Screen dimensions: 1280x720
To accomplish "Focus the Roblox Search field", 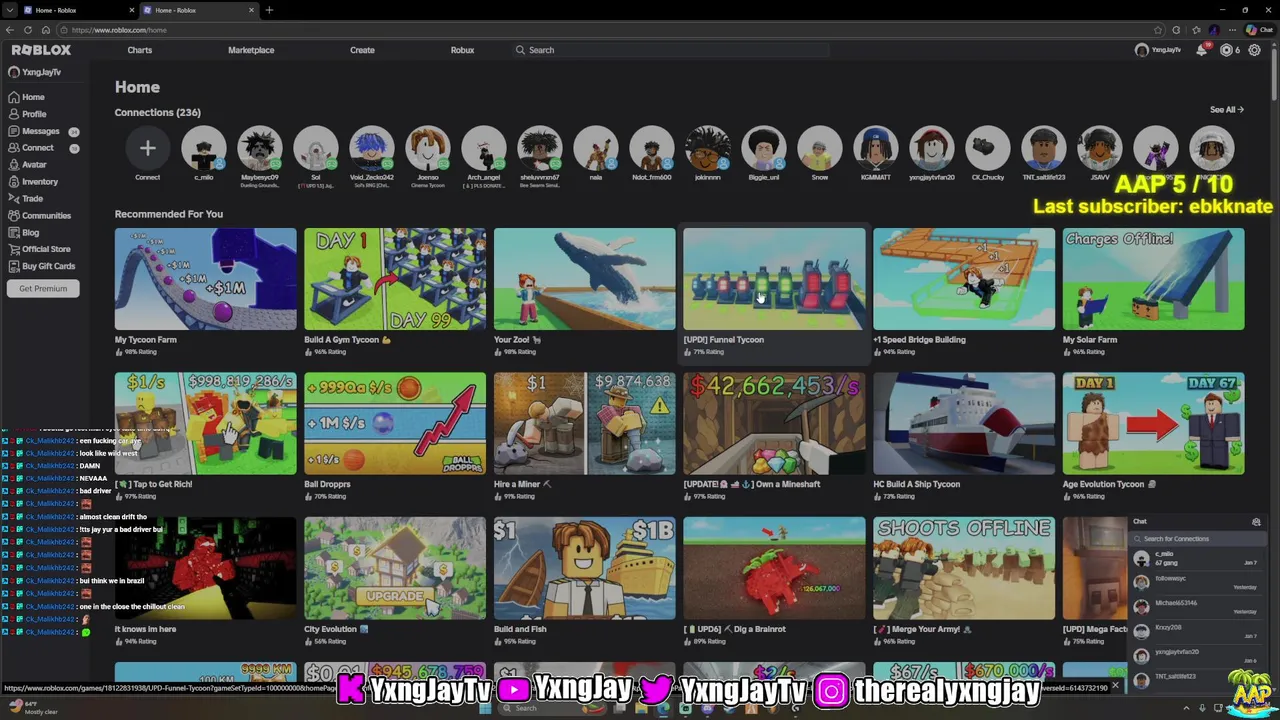I will 670,50.
